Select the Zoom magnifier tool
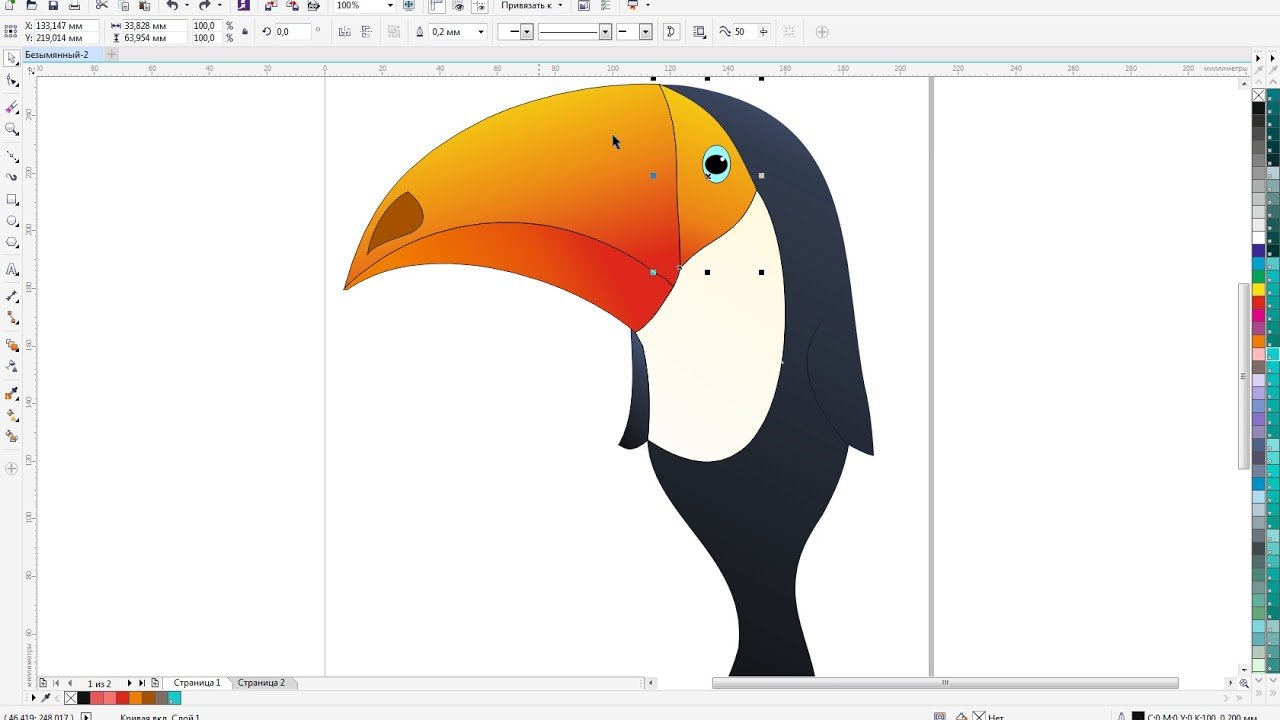Screen dimensions: 1280x720 tap(12, 129)
